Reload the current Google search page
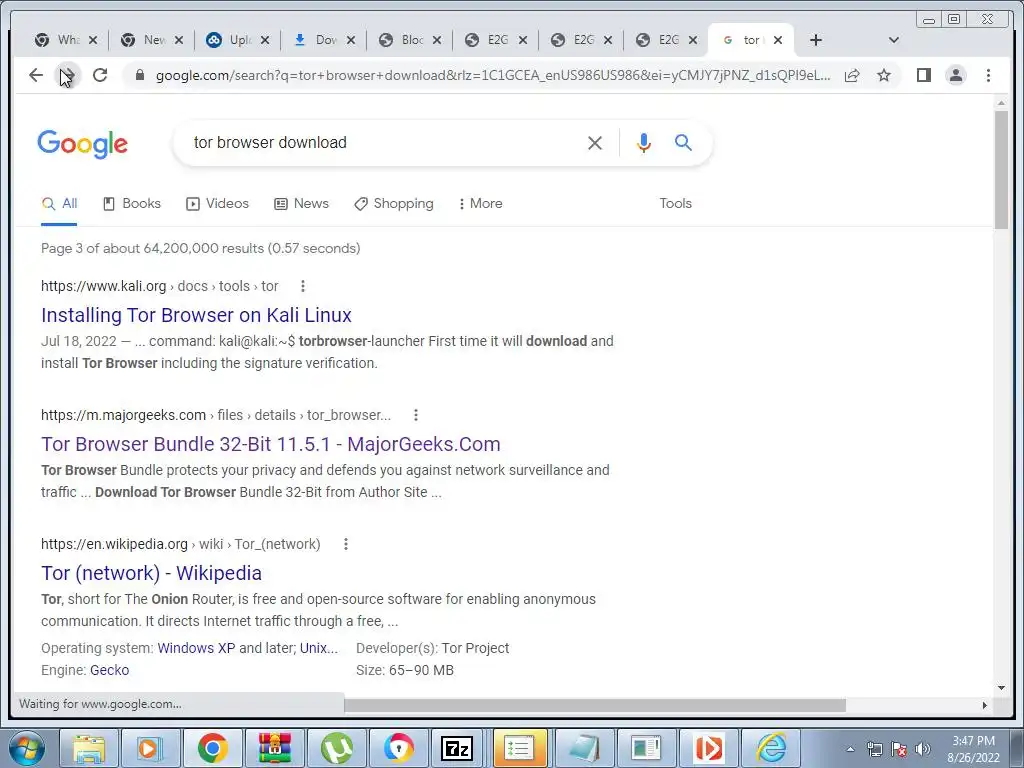Screen dimensions: 1024x768 click(100, 75)
